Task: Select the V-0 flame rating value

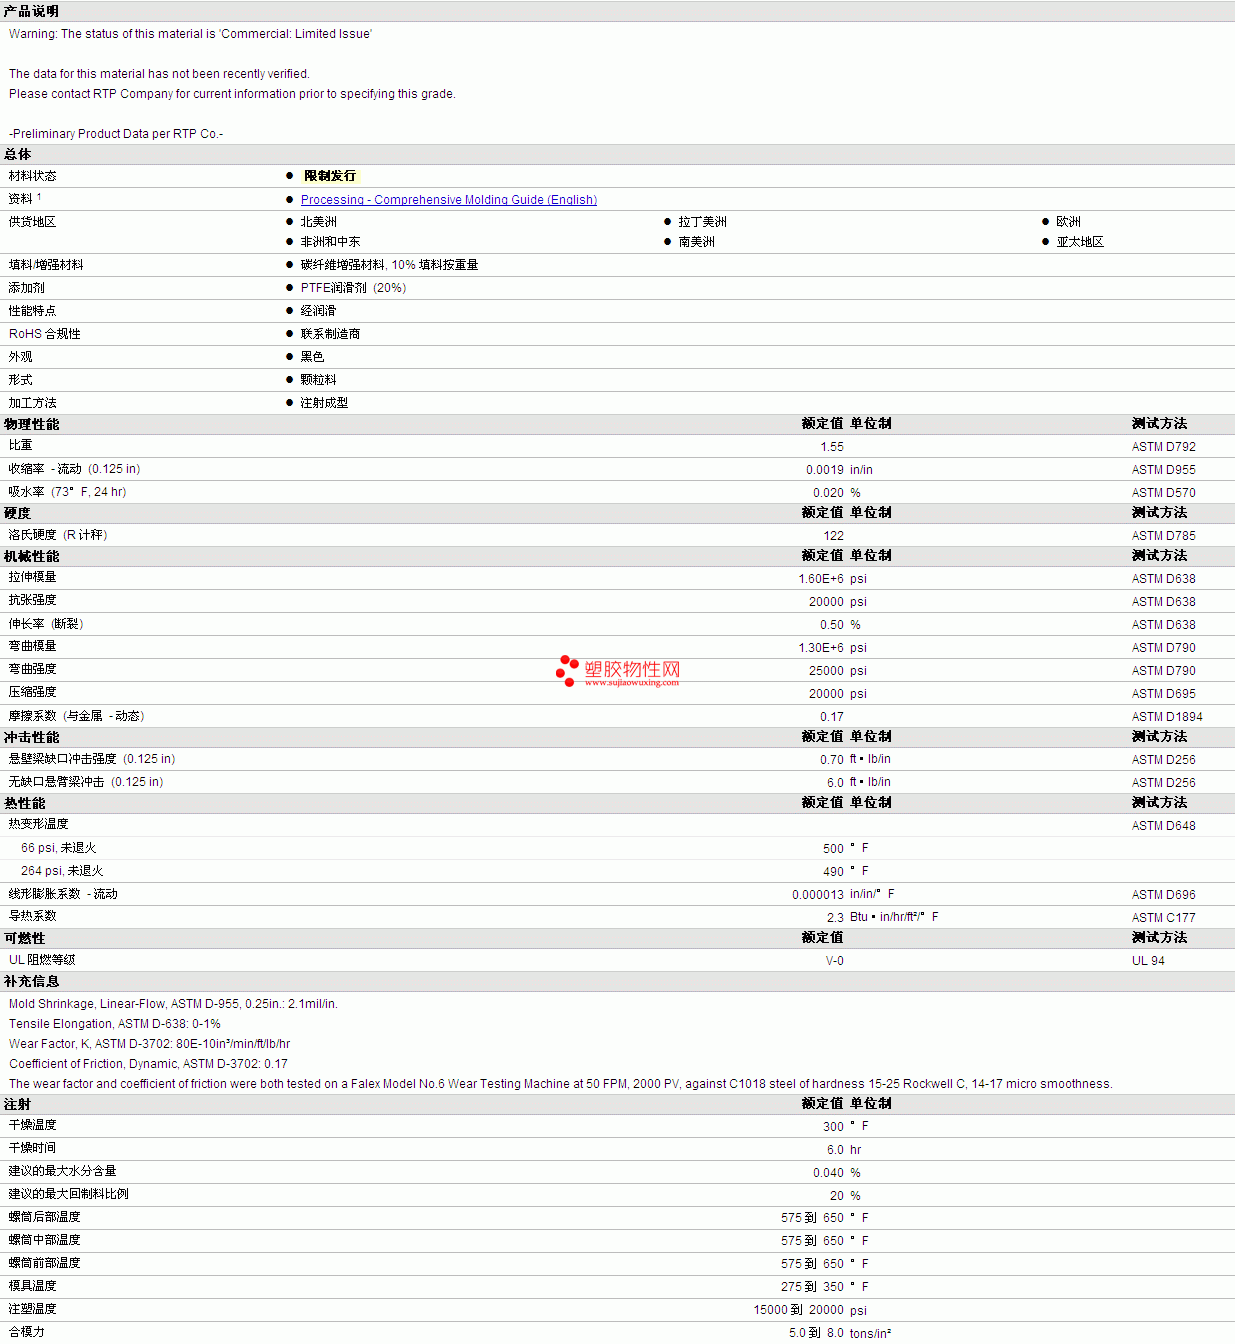Action: click(835, 961)
